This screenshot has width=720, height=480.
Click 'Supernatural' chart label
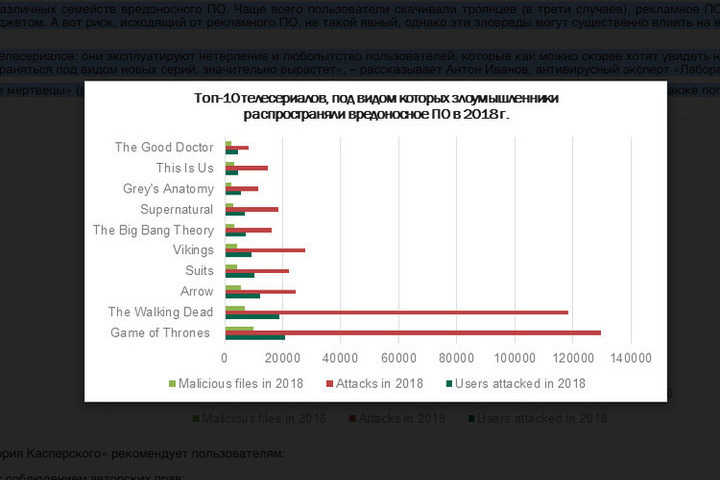[x=176, y=209]
